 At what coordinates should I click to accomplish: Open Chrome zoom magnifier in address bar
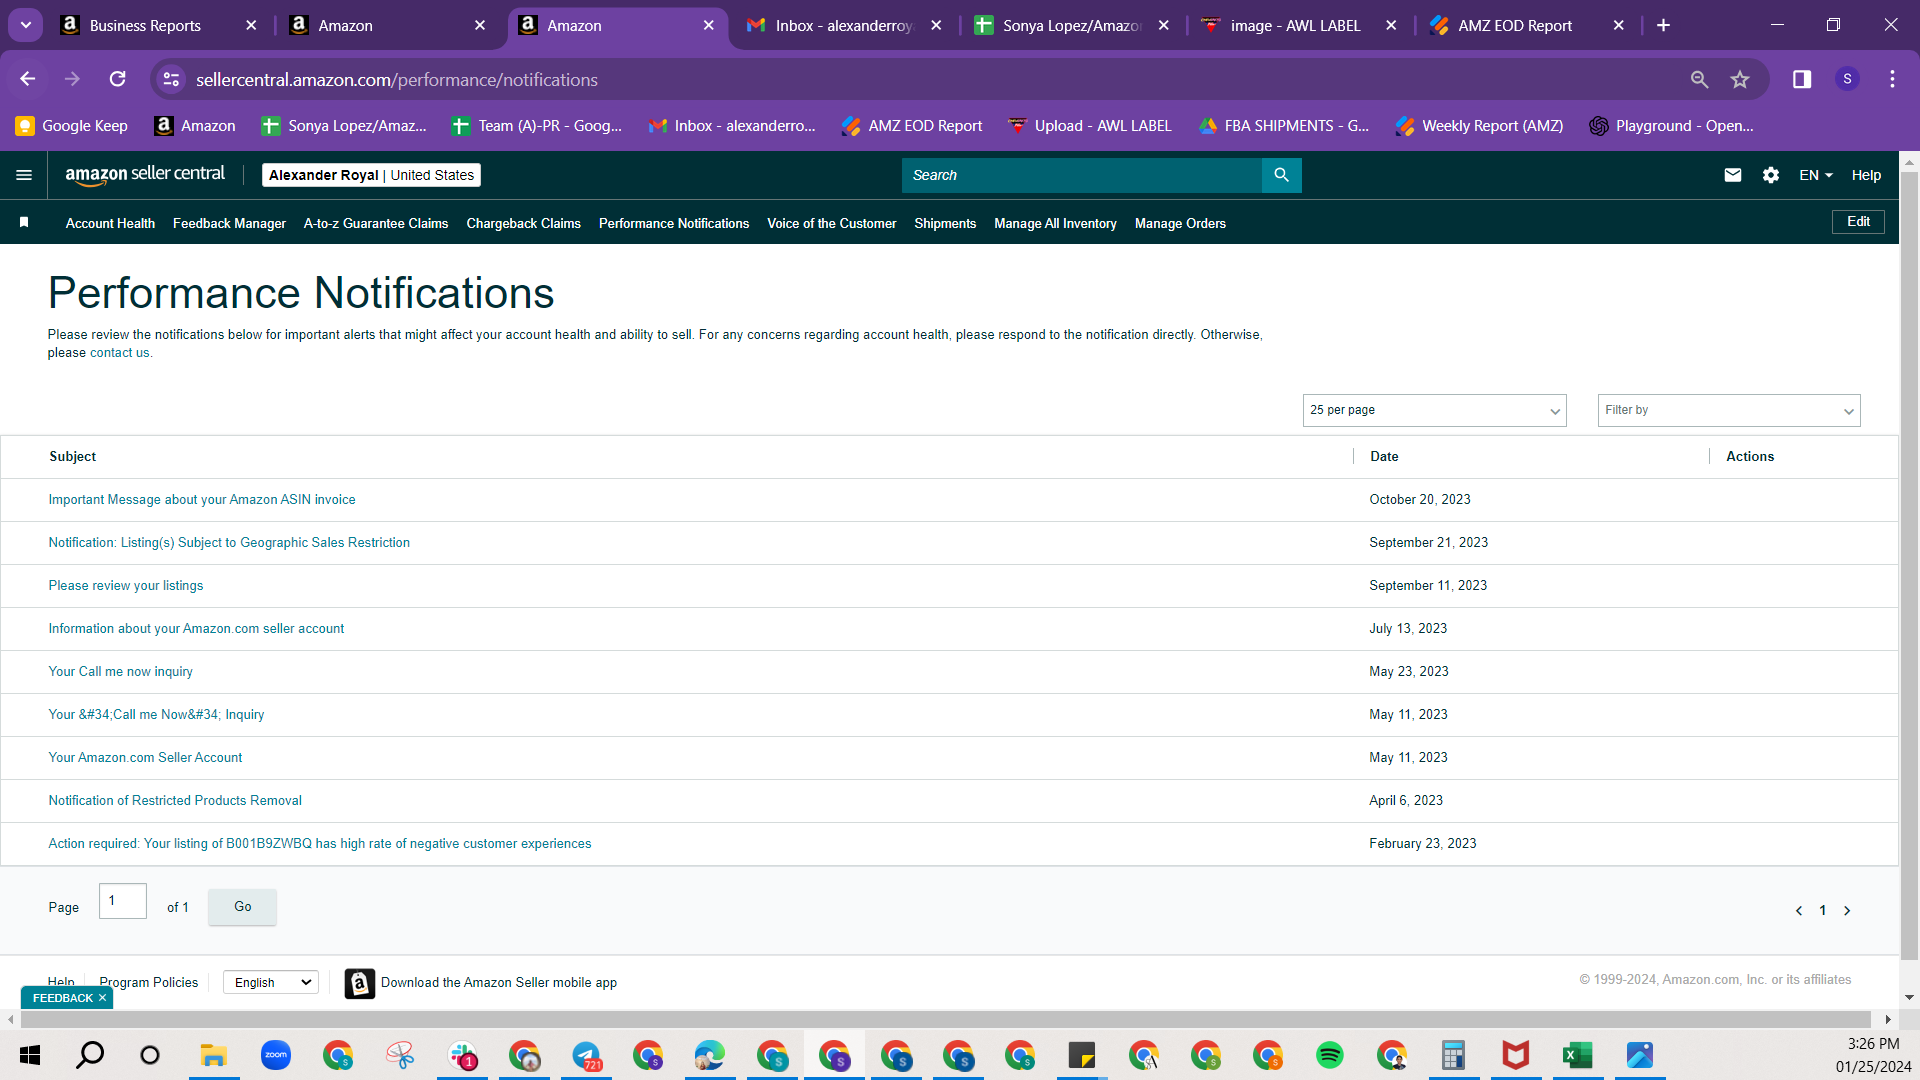tap(1699, 79)
